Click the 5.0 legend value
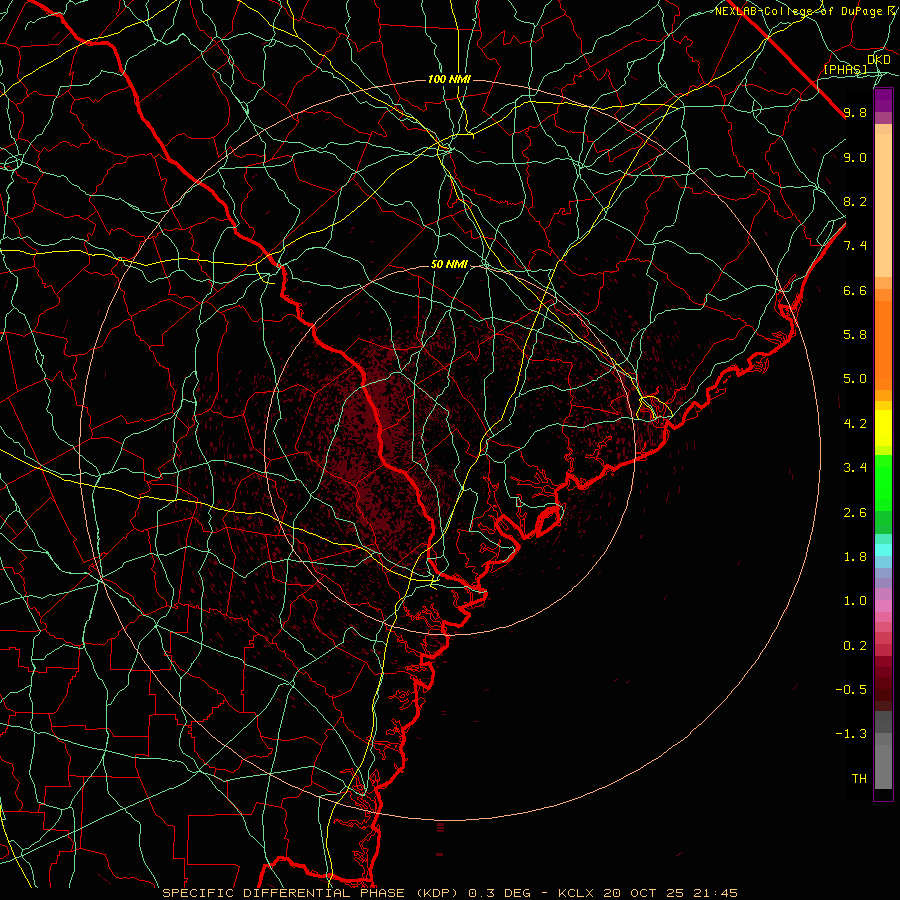This screenshot has width=900, height=900. pos(855,379)
